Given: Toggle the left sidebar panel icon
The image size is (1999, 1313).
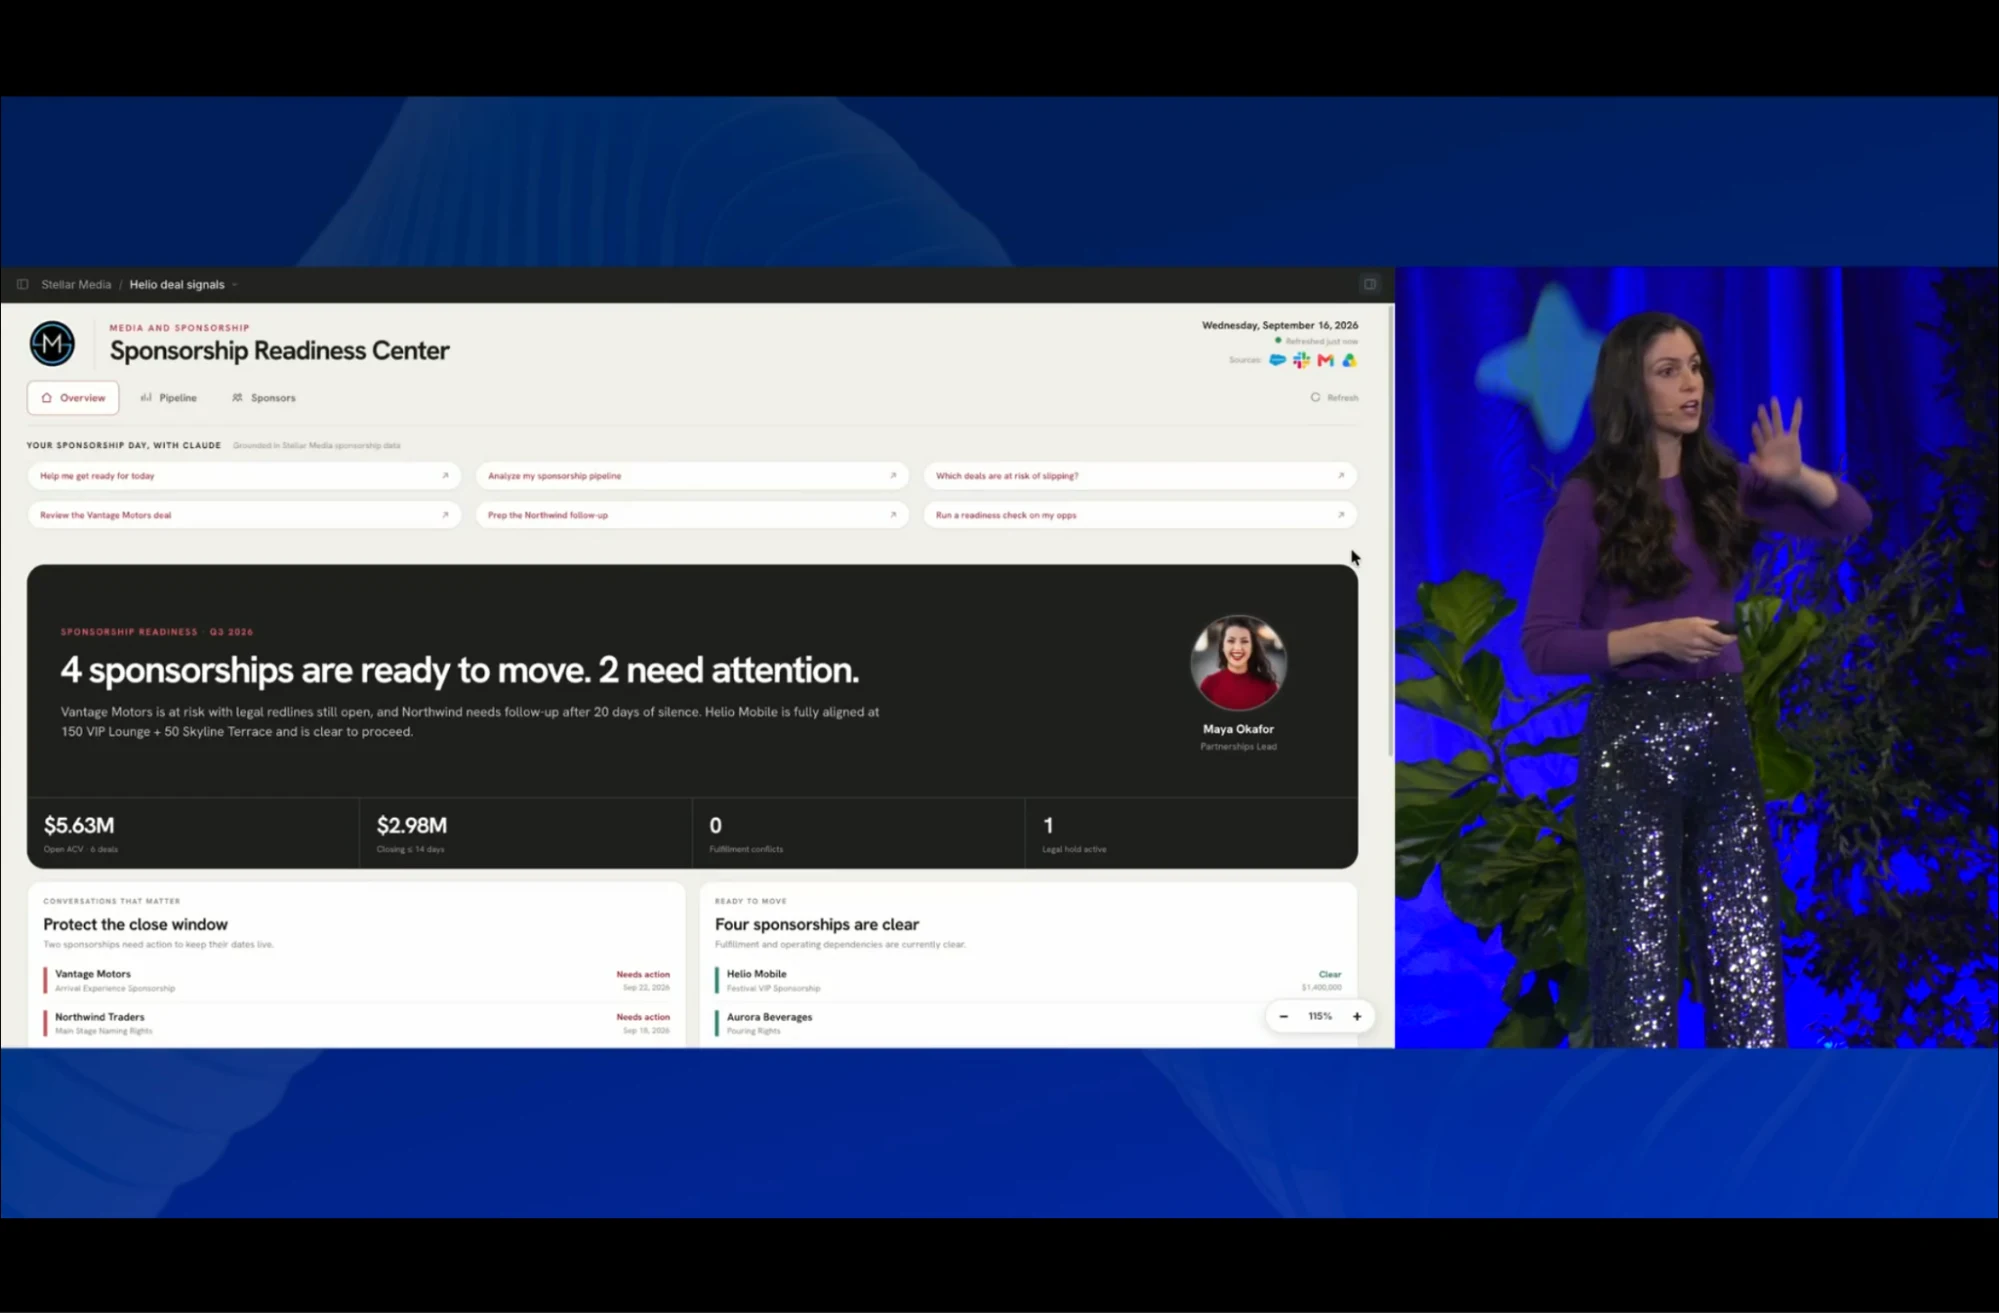Looking at the screenshot, I should [x=22, y=284].
